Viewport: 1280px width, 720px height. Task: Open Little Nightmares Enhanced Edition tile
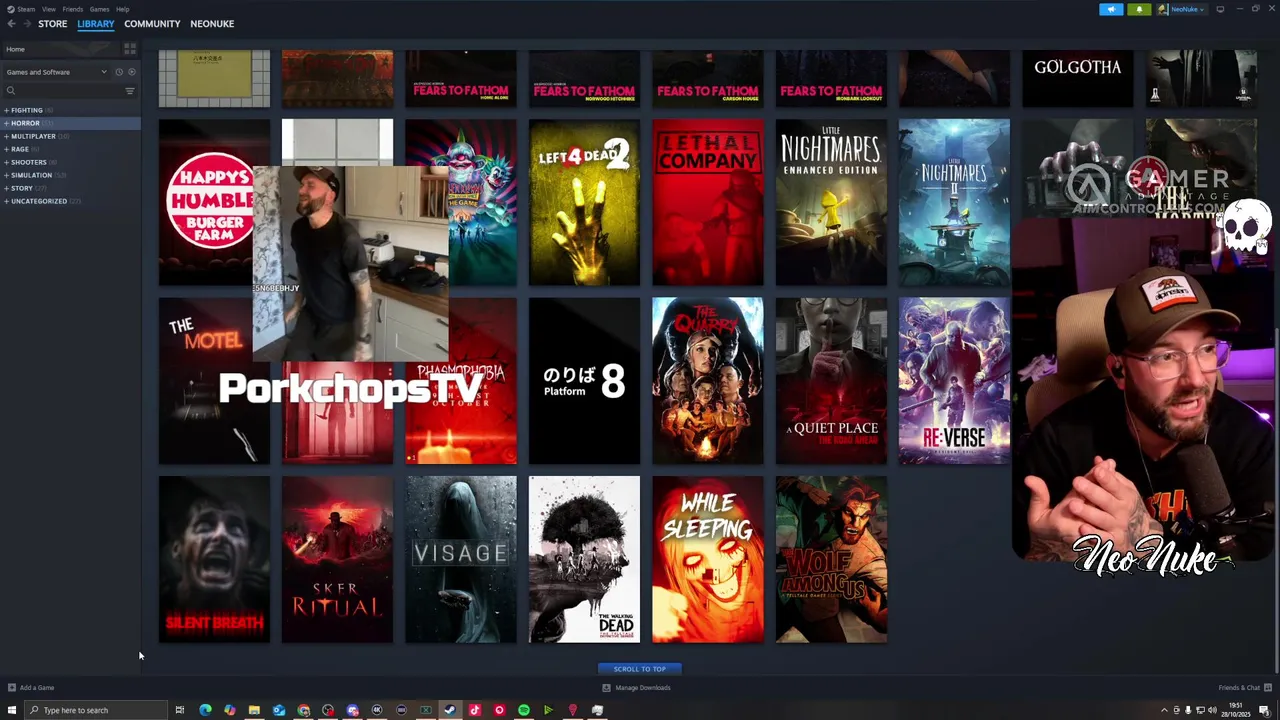pos(831,202)
